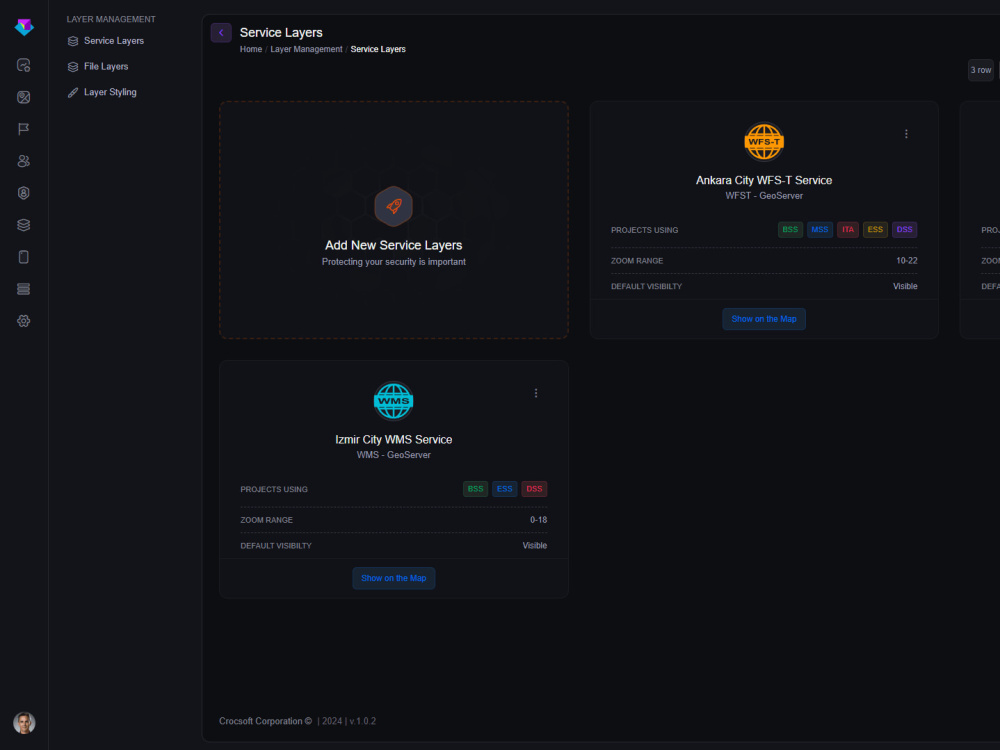
Task: Click the 3 row layout button
Action: [x=980, y=70]
